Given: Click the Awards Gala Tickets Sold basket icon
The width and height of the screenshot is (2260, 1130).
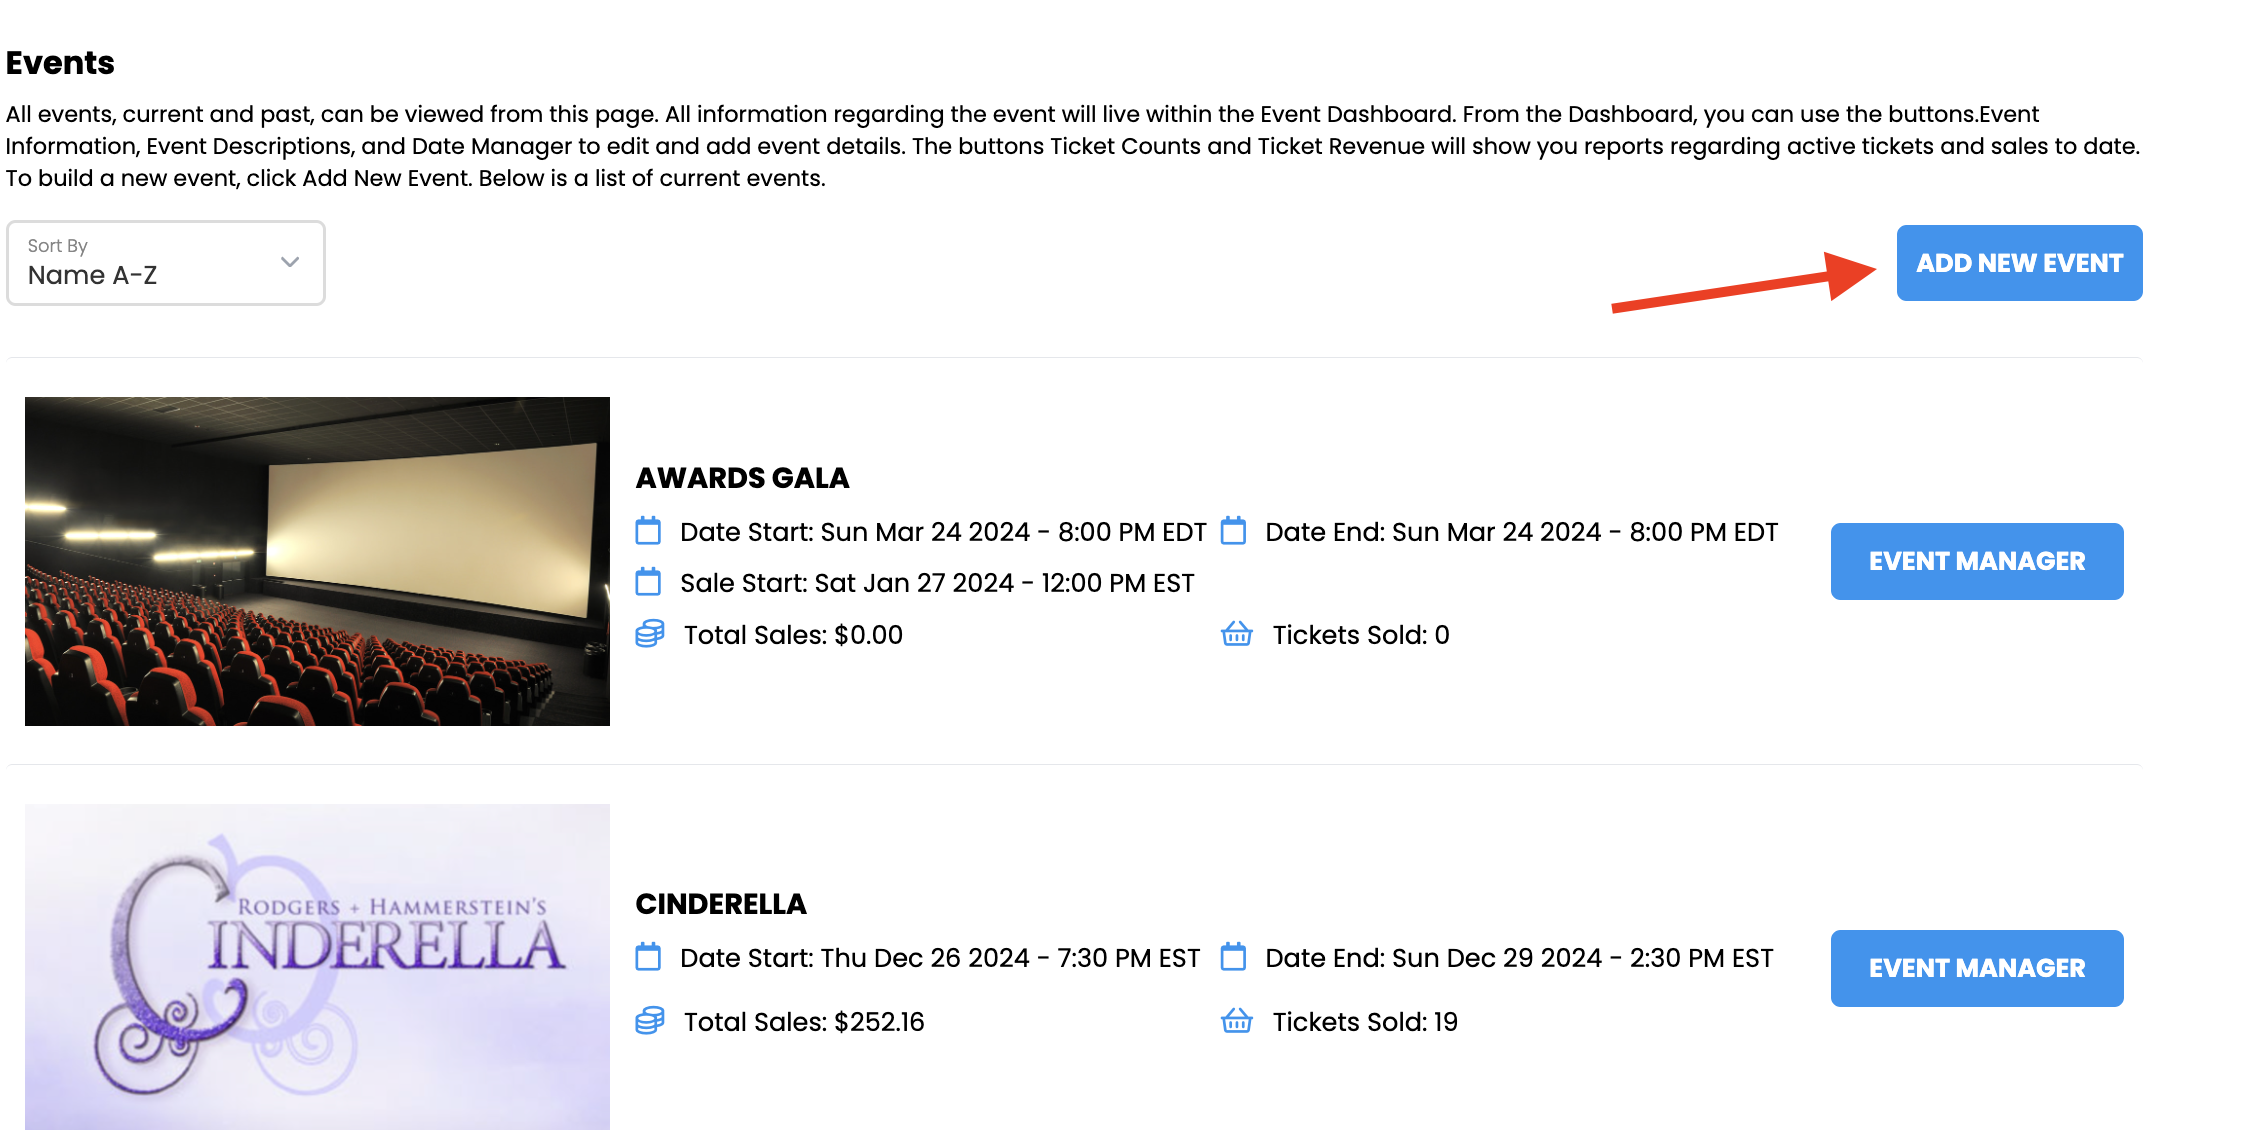Looking at the screenshot, I should 1237,634.
